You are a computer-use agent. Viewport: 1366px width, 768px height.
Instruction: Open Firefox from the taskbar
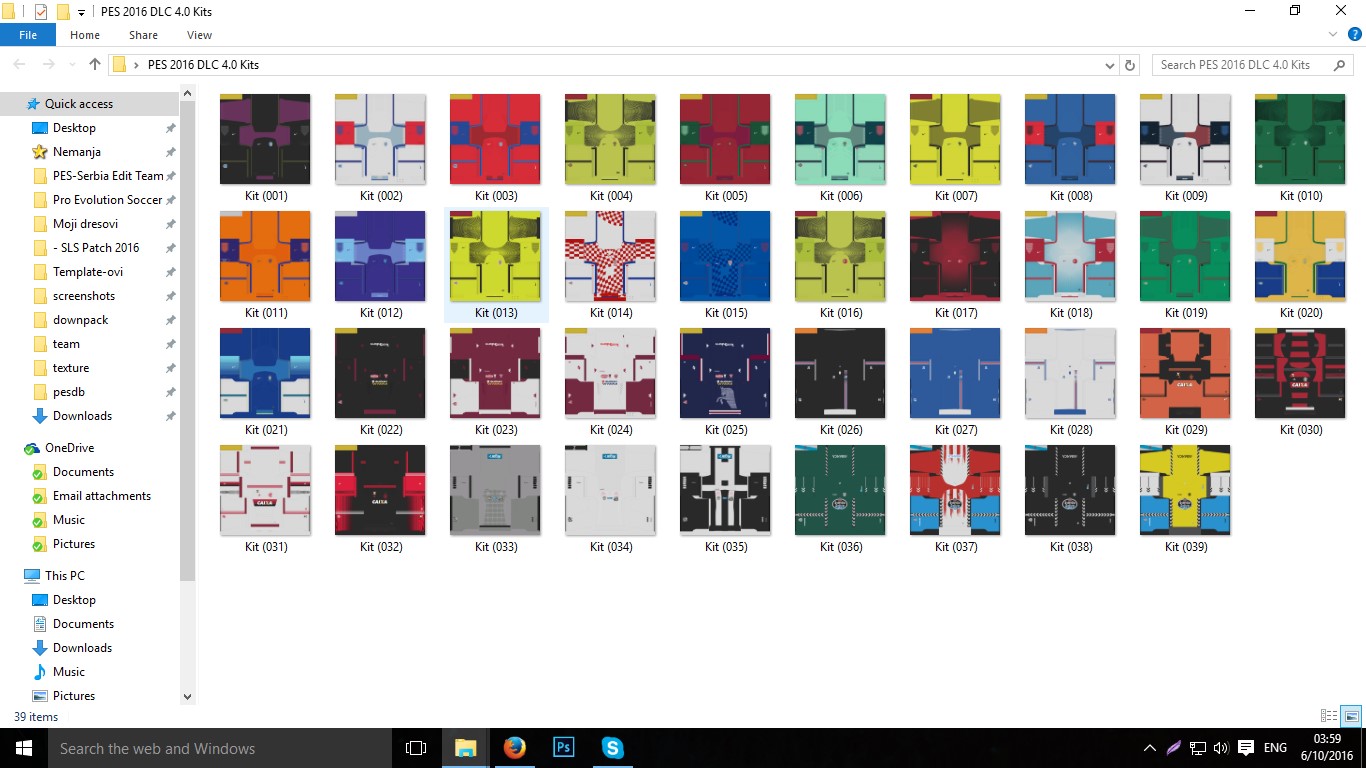pyautogui.click(x=514, y=747)
